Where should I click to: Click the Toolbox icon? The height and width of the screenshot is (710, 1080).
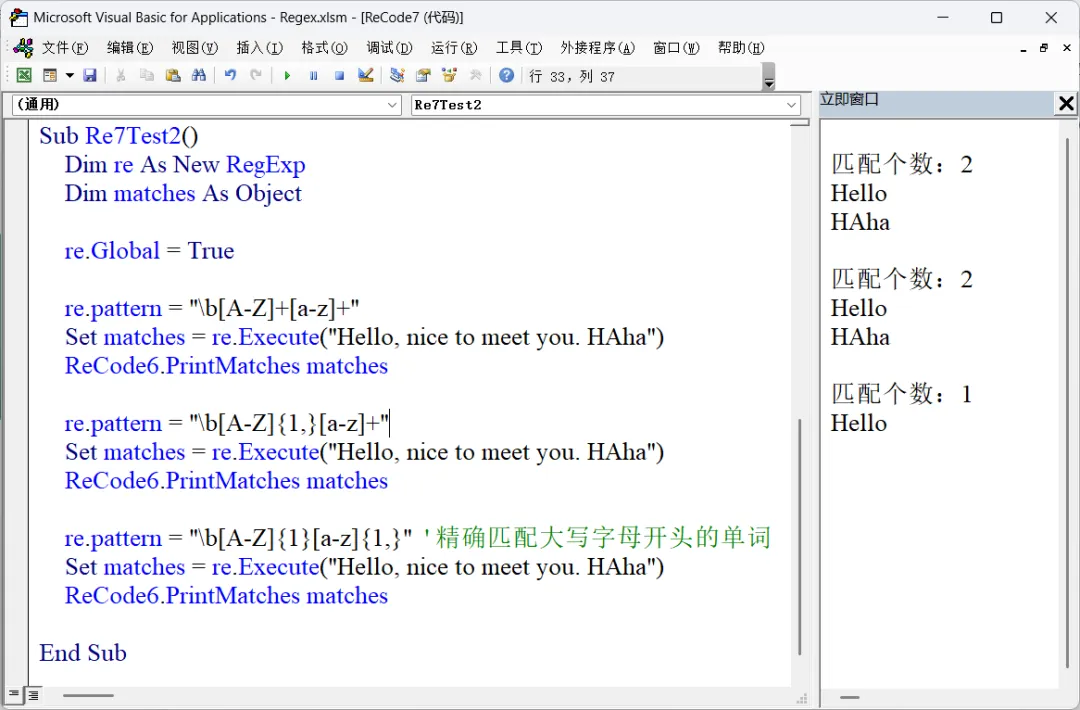[x=475, y=75]
